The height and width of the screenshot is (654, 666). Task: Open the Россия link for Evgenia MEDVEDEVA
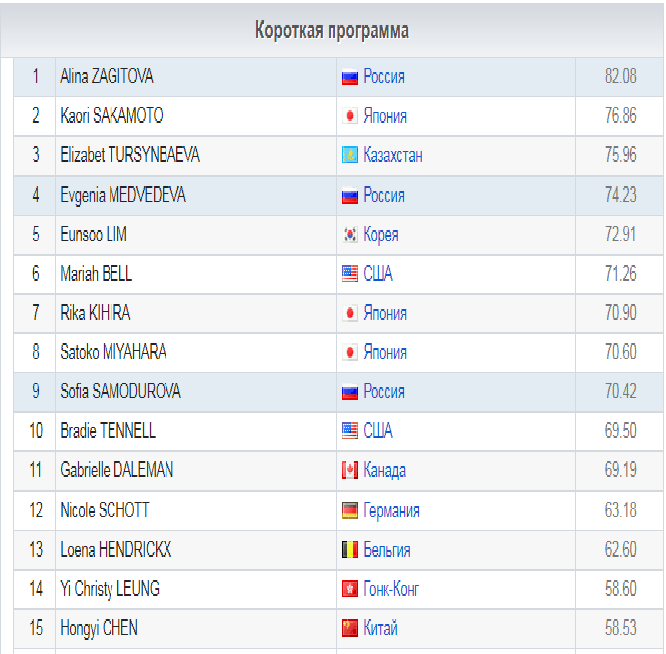pyautogui.click(x=384, y=195)
